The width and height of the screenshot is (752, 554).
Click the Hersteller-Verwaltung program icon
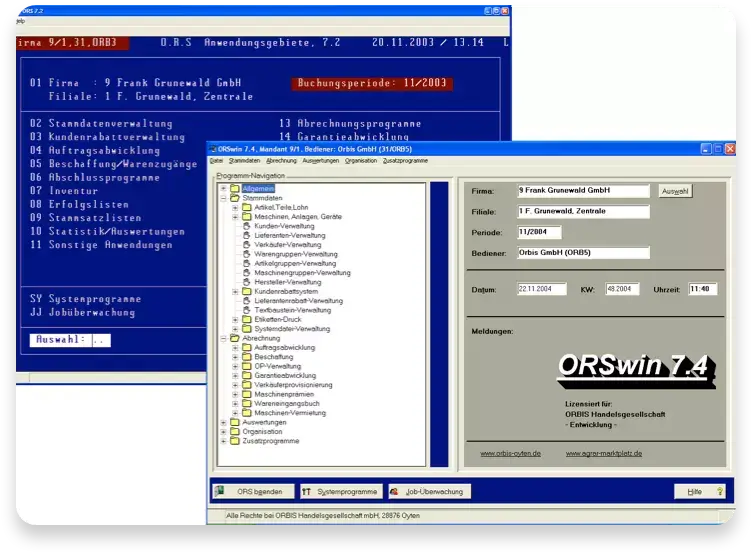click(247, 282)
